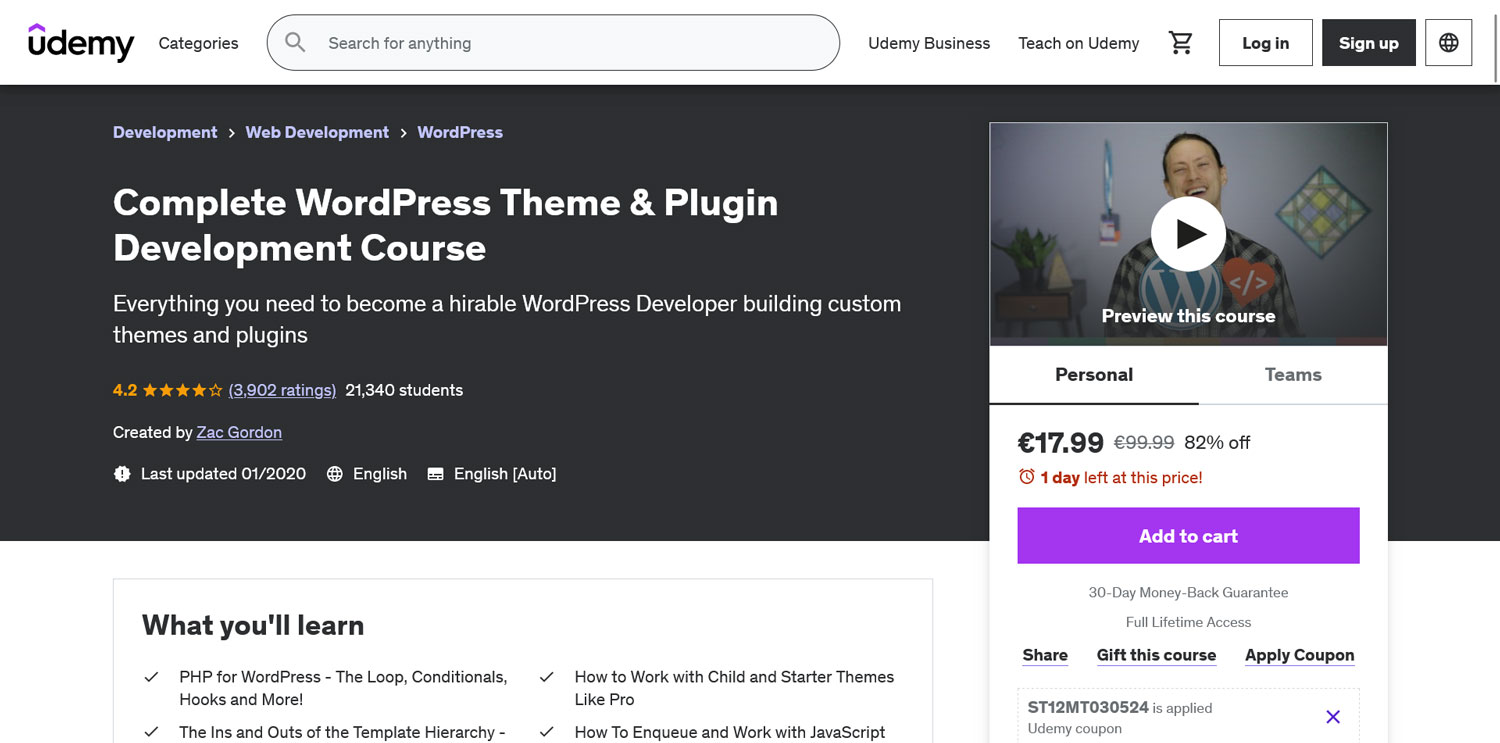Open the language globe selector

(x=1448, y=43)
